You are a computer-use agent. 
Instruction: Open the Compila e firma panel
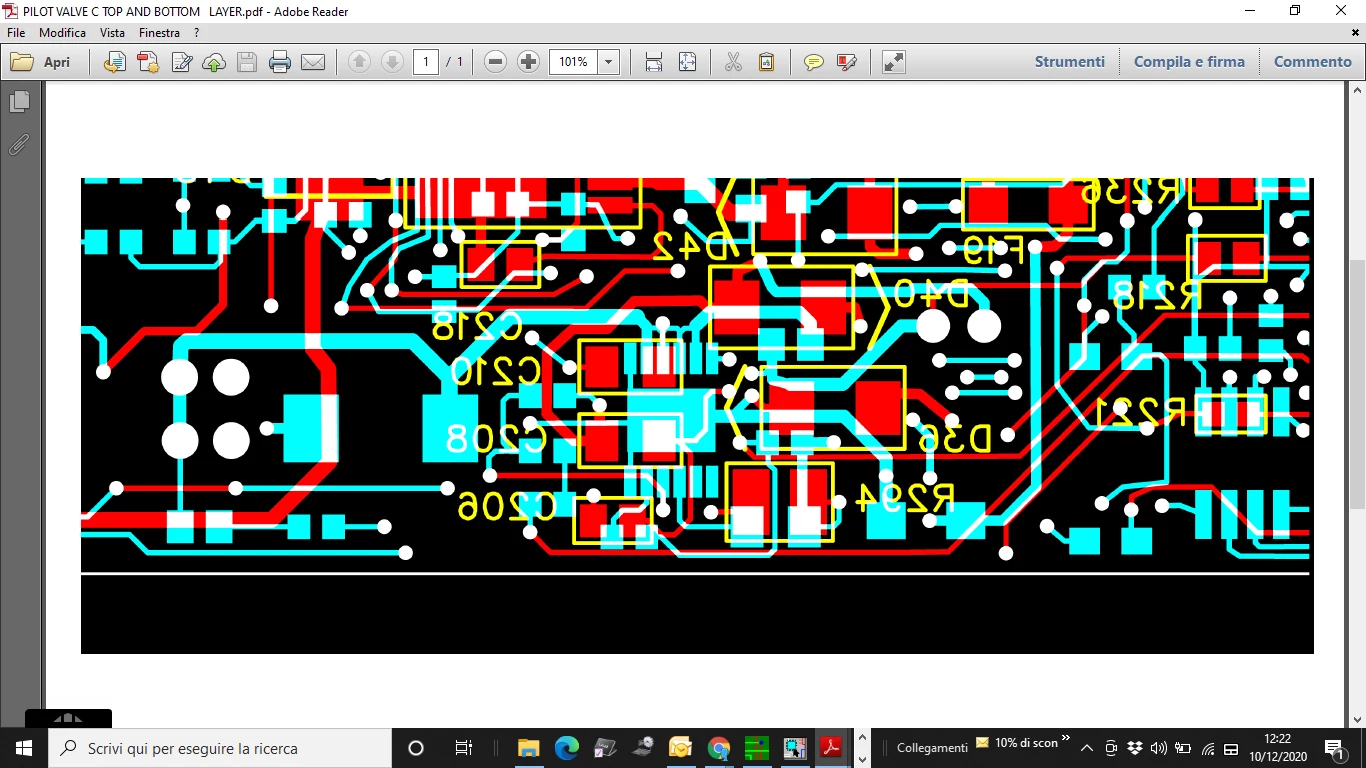click(x=1189, y=62)
